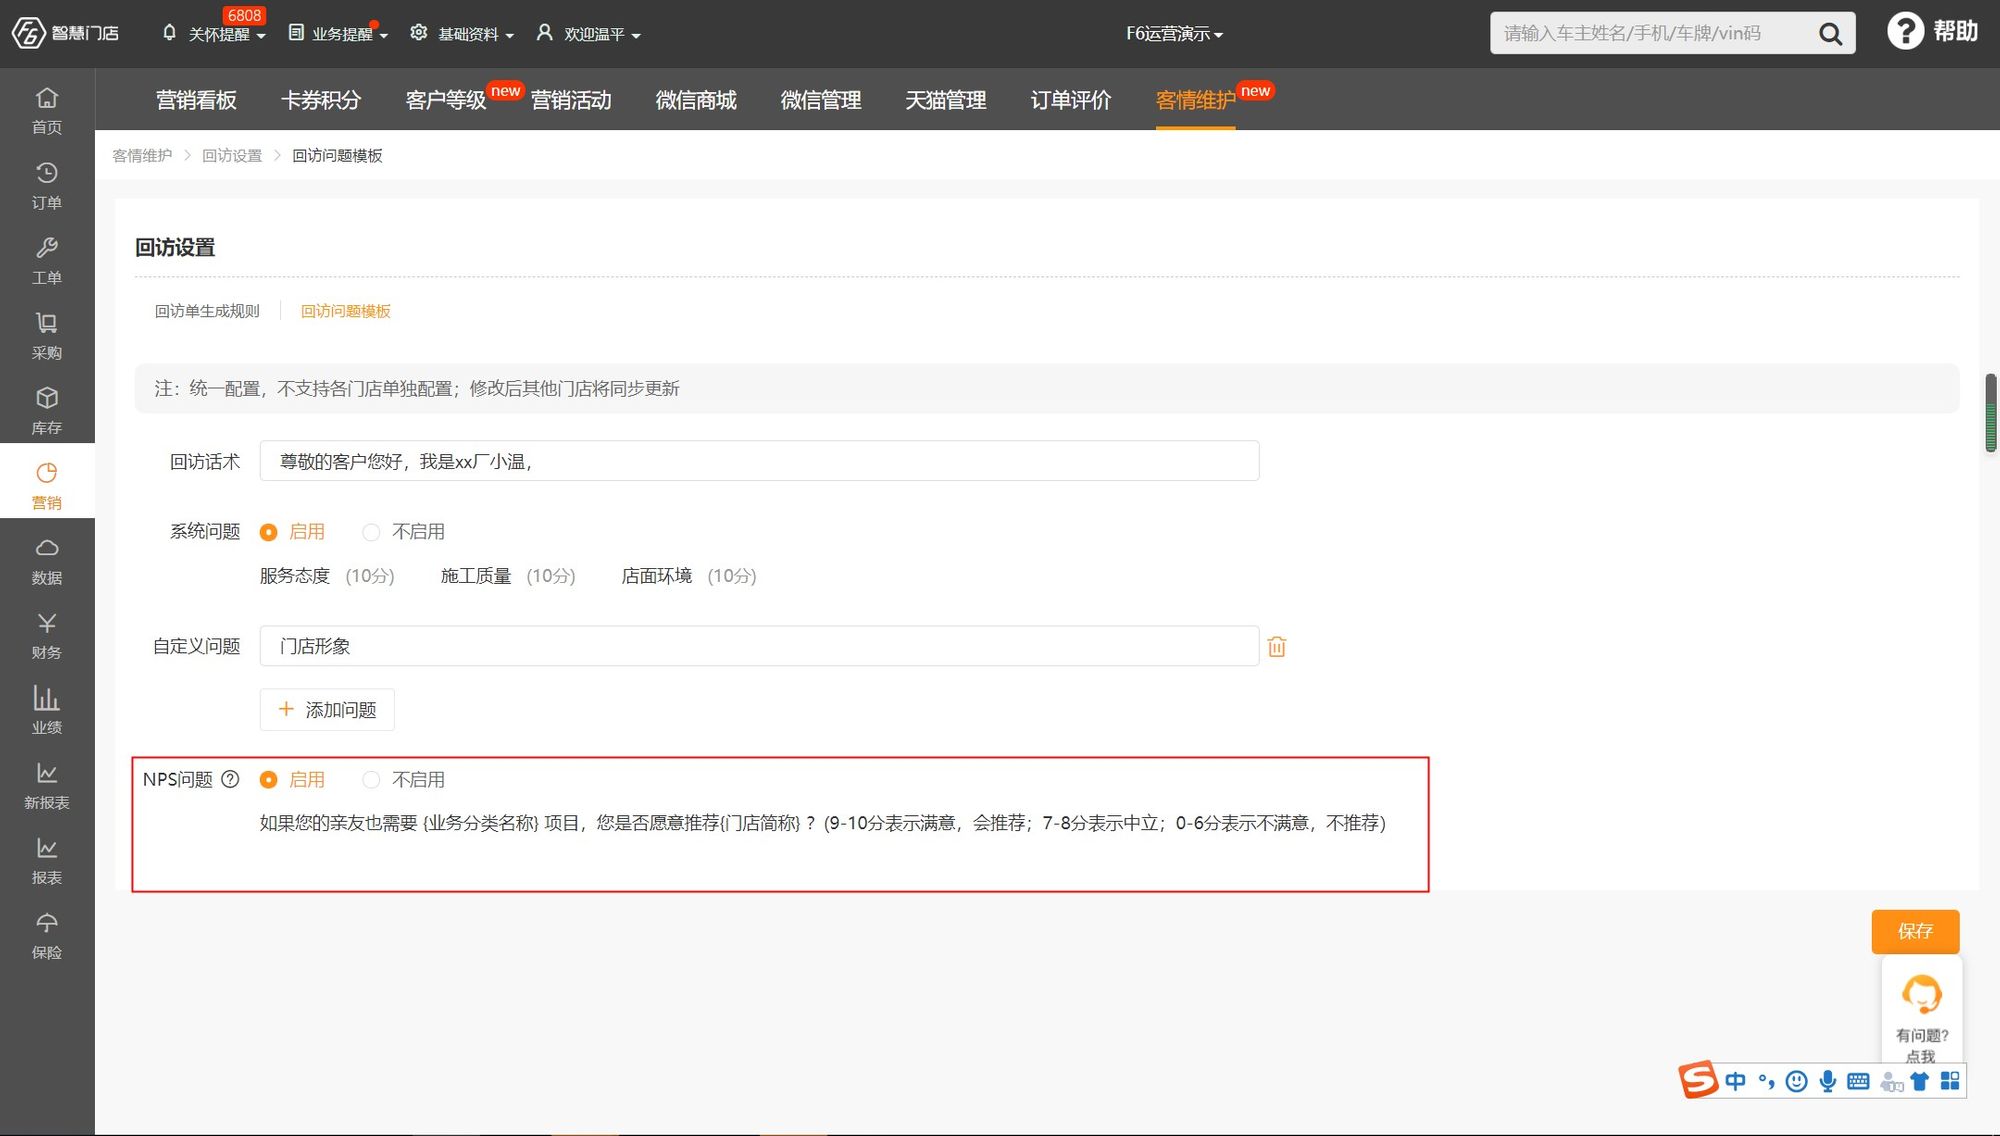
Task: Open the 财务 finance sidebar icon
Action: 47,635
